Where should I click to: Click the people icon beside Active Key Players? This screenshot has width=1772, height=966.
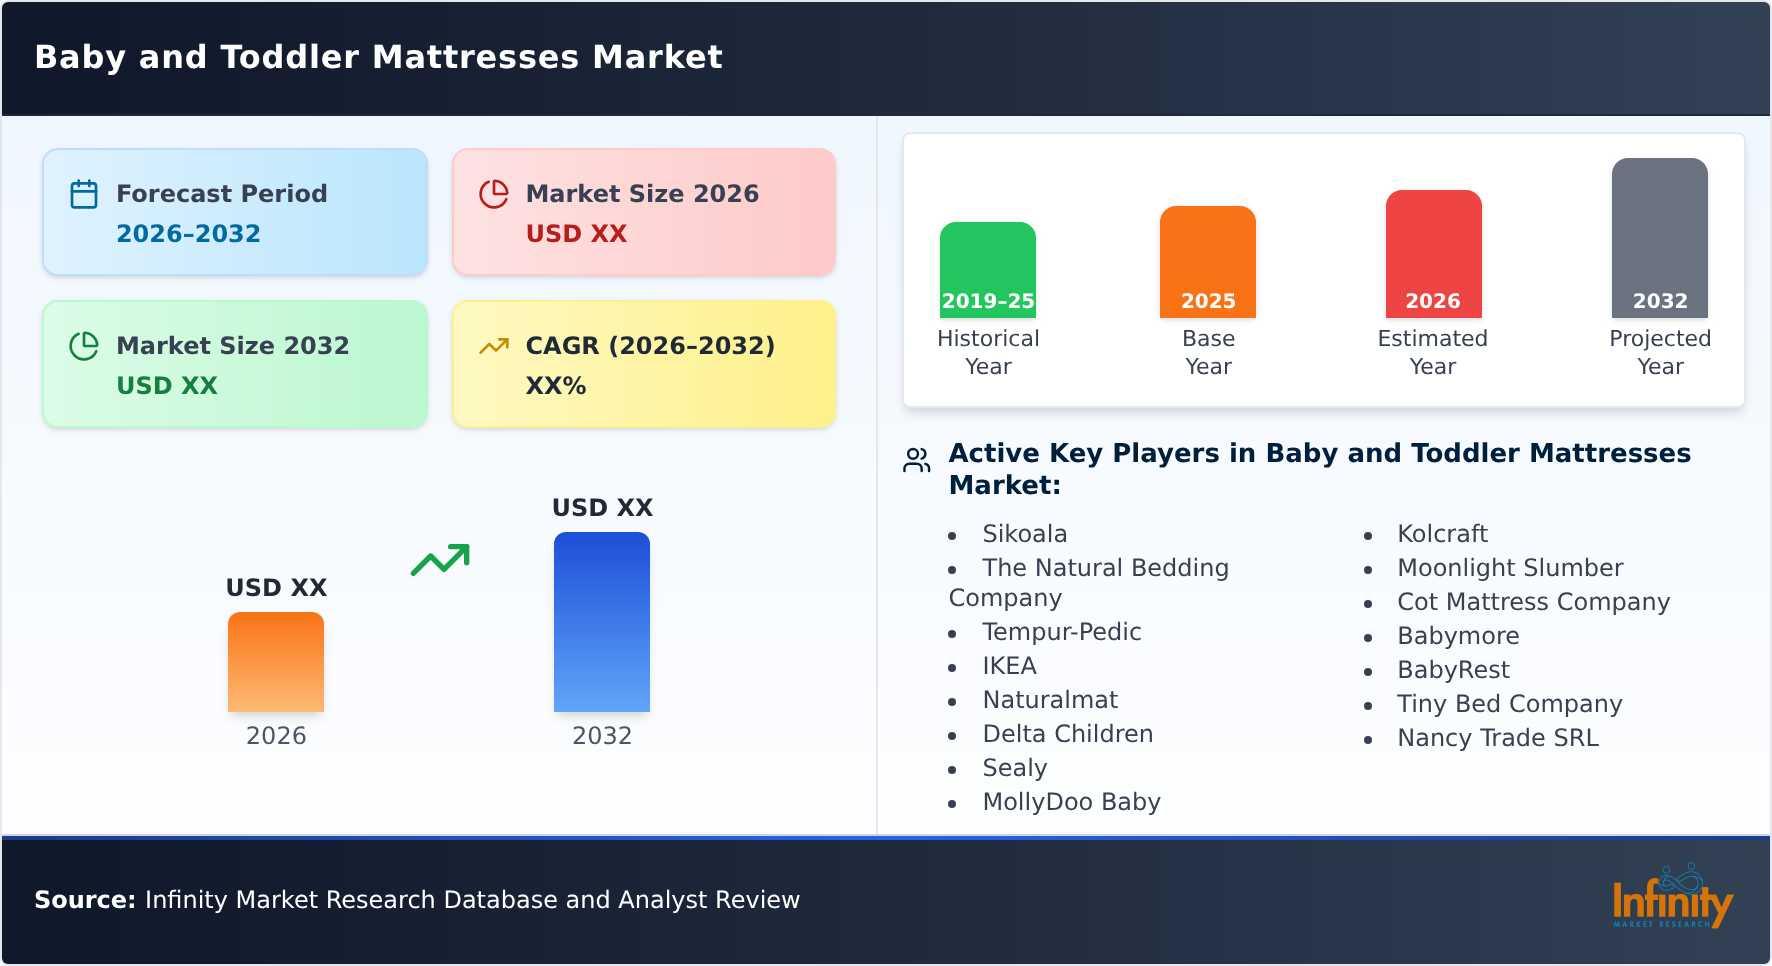pos(916,460)
